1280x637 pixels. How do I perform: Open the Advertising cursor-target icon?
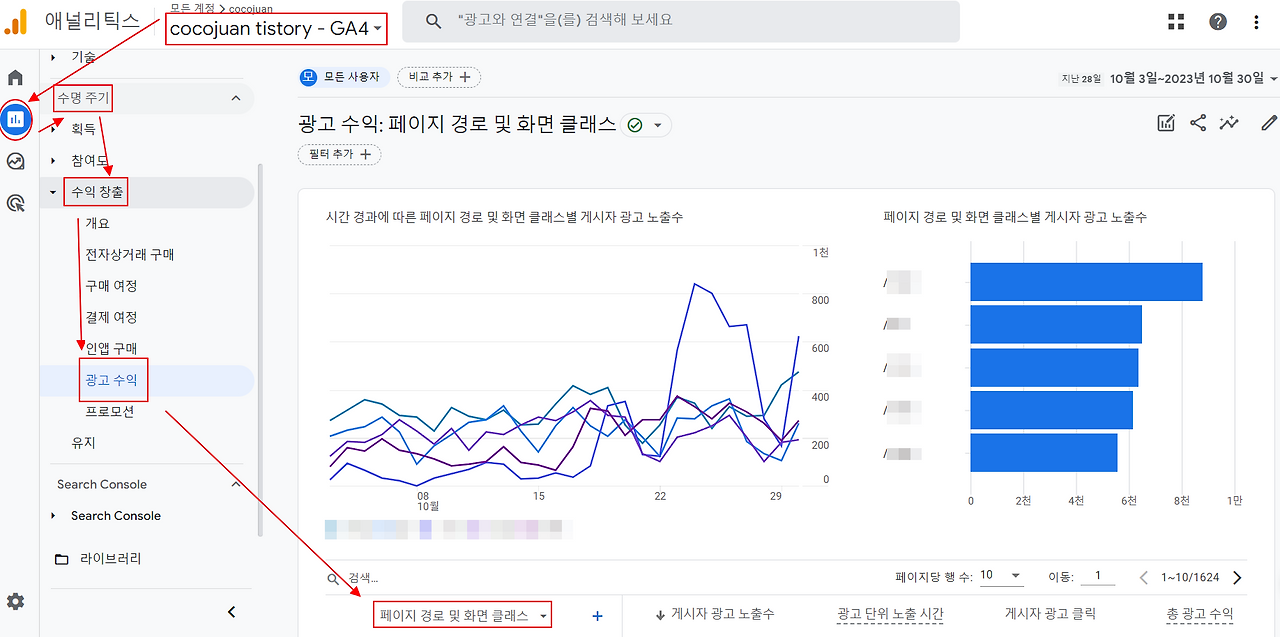click(x=15, y=203)
